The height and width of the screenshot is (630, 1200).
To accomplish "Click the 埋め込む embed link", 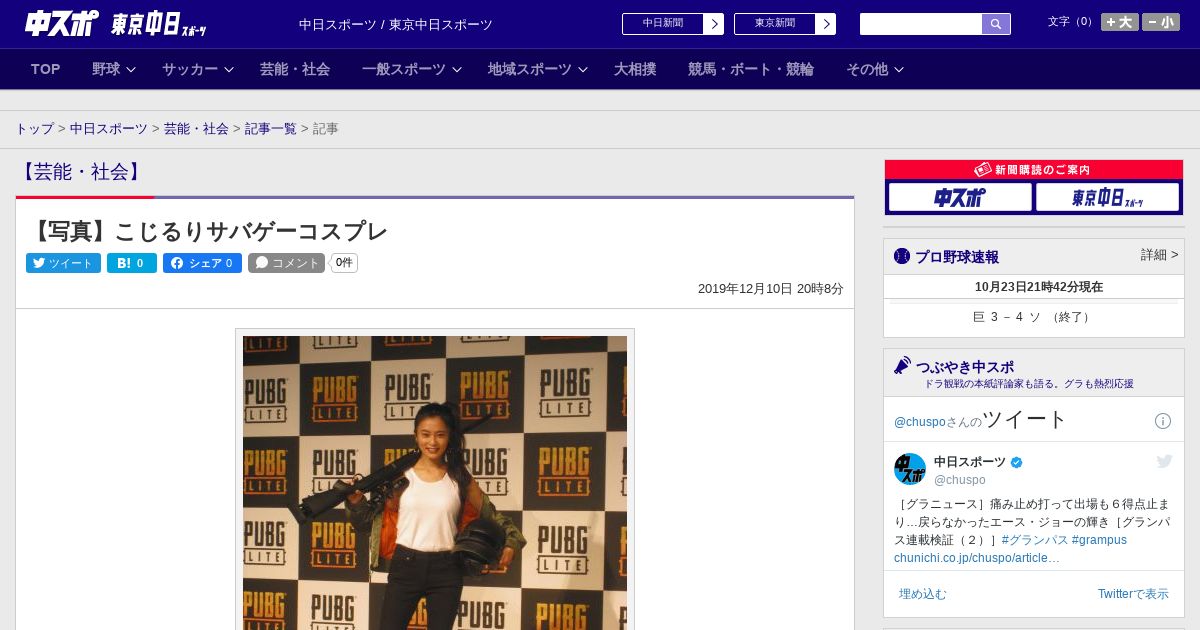I will point(922,594).
